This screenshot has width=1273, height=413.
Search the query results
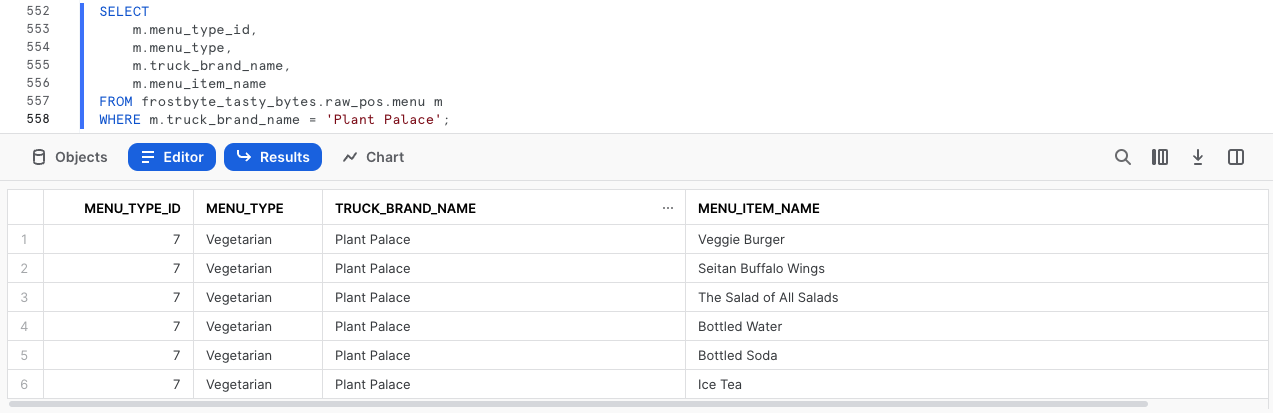click(x=1123, y=157)
